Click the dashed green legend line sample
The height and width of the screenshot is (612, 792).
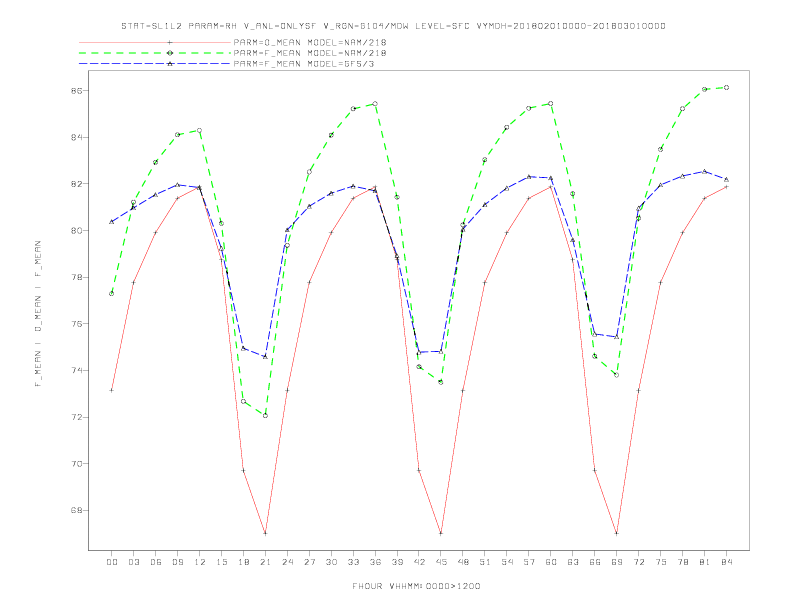[155, 53]
